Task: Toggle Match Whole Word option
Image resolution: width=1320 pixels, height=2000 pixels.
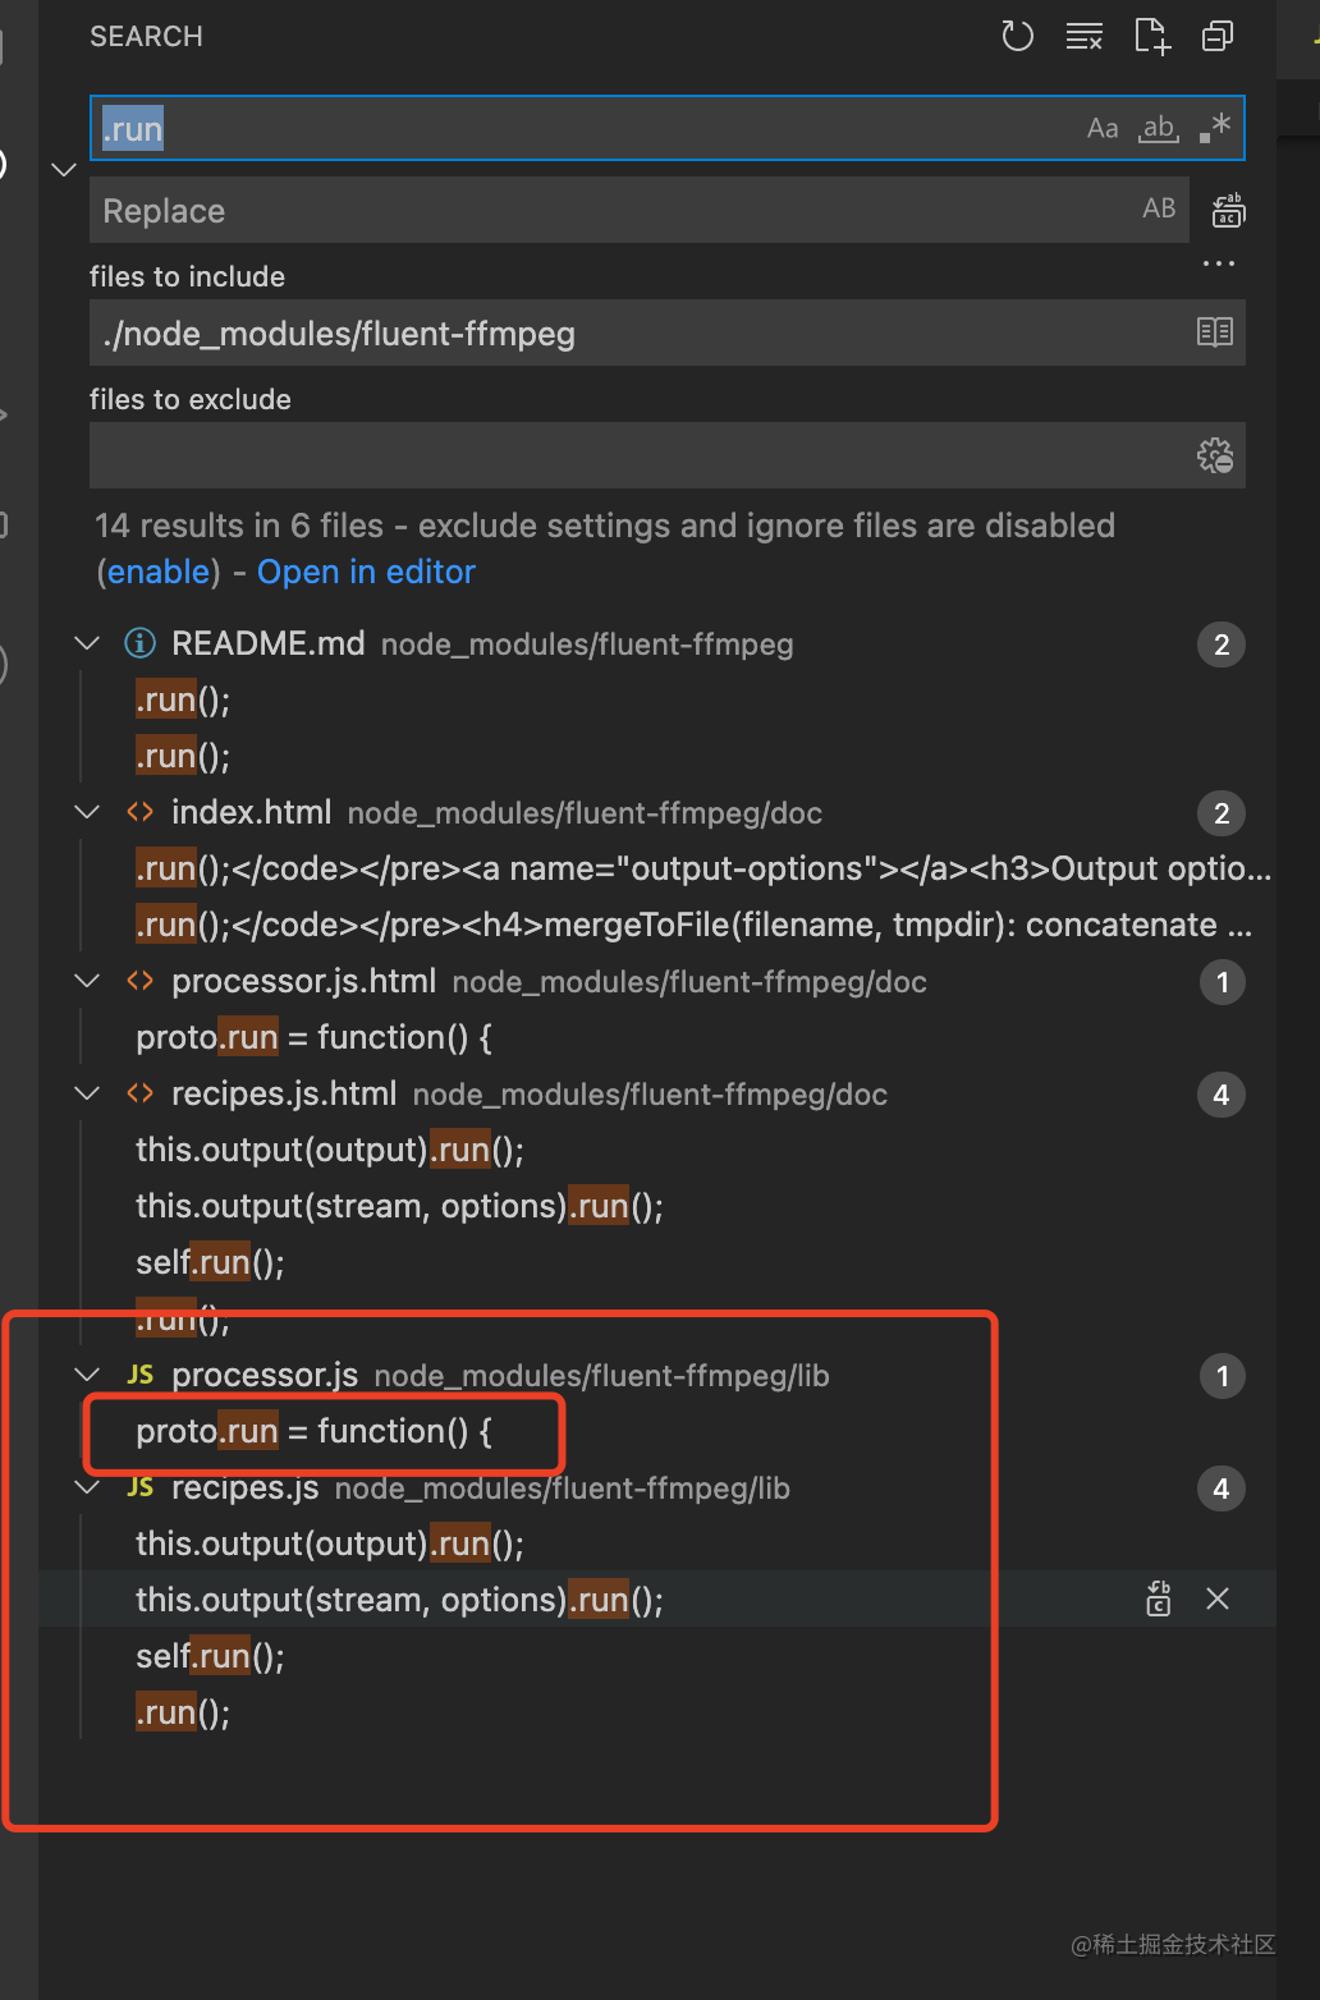Action: point(1158,128)
